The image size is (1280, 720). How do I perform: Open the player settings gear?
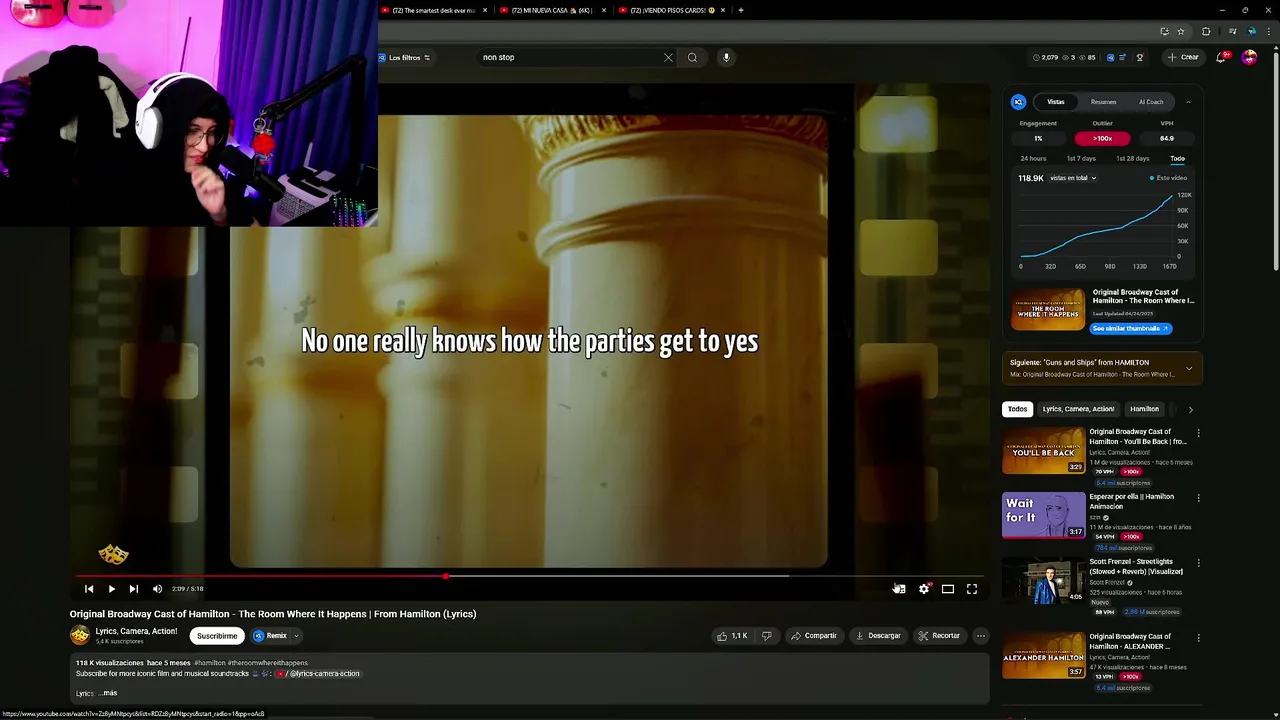pos(924,589)
